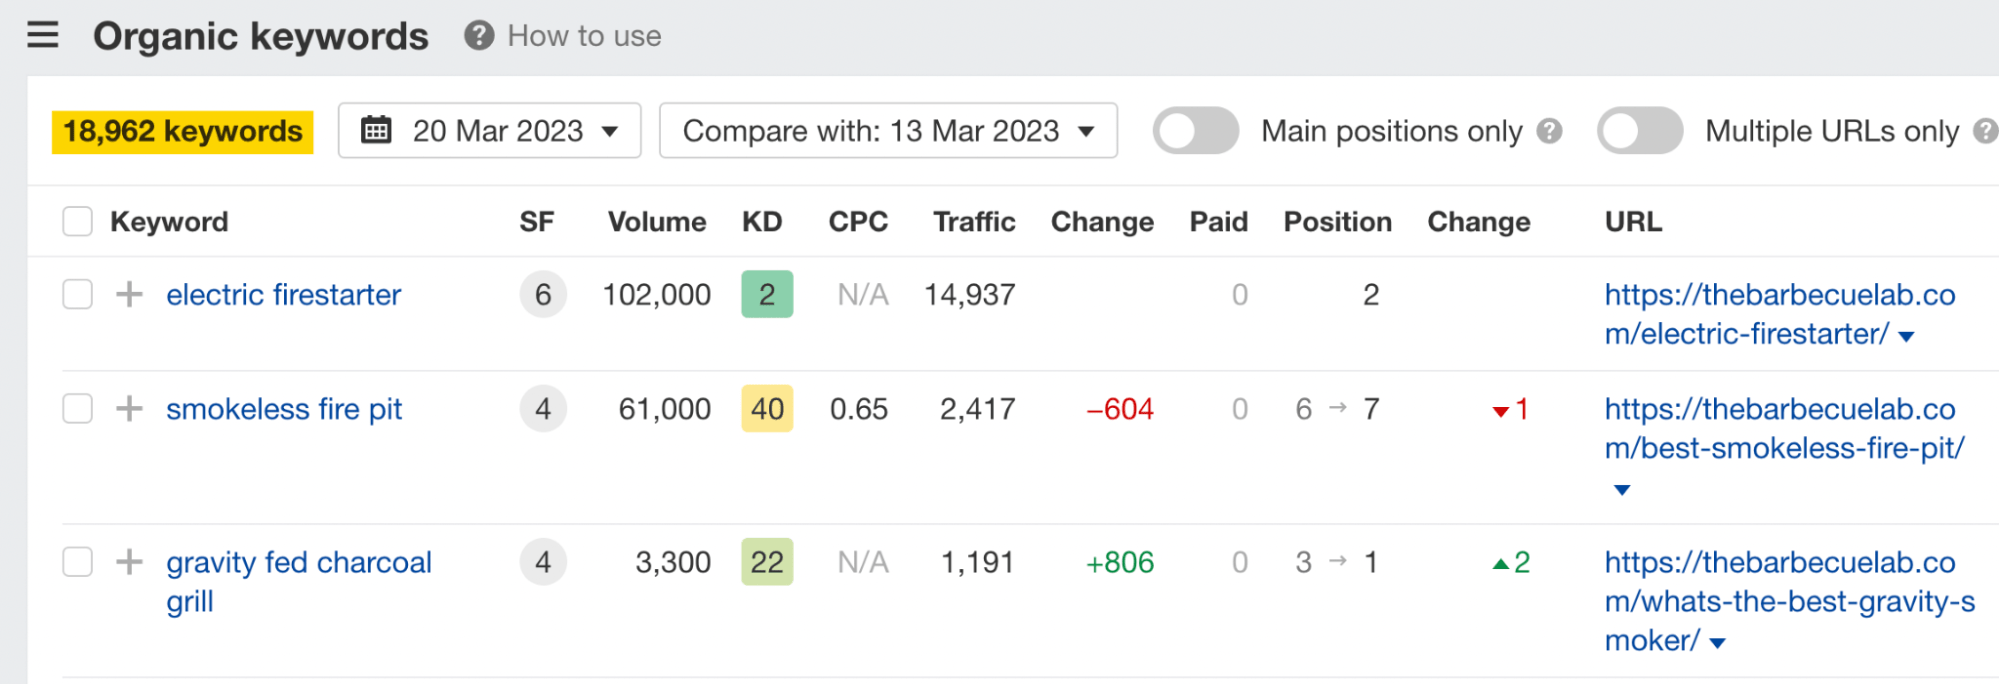
Task: Enable the "Main positions only" toggle
Action: point(1196,130)
